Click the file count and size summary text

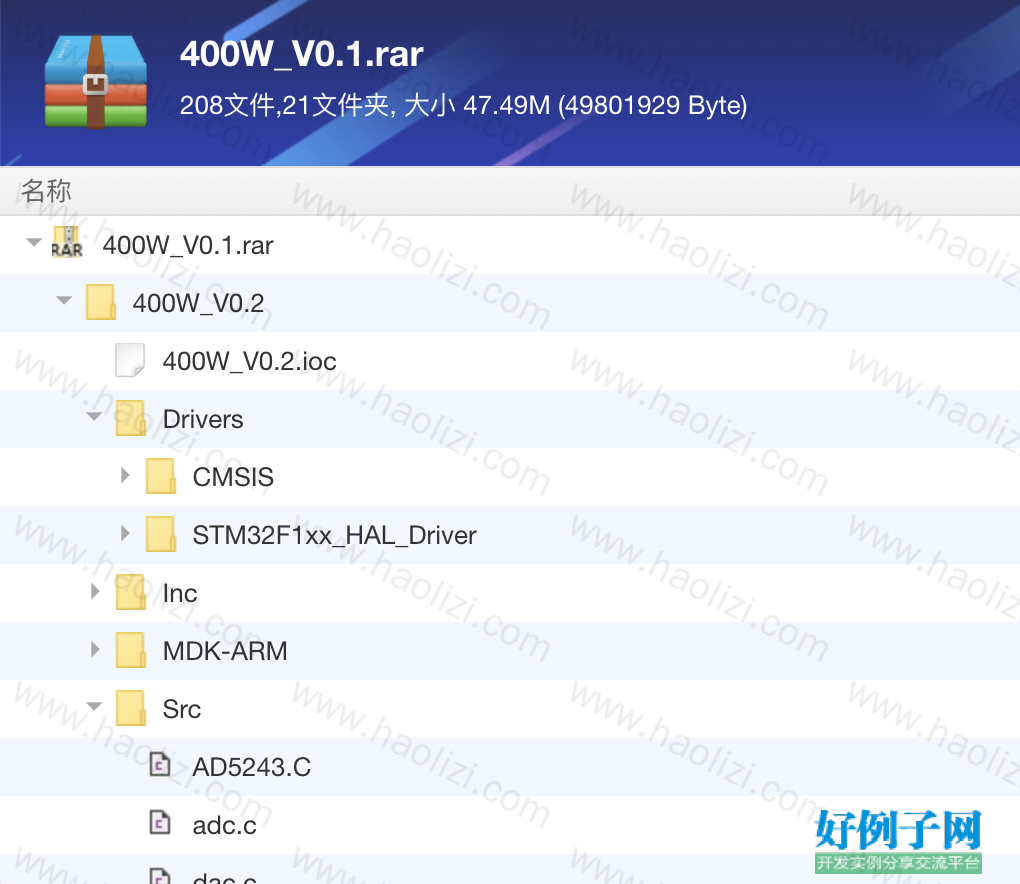(463, 105)
